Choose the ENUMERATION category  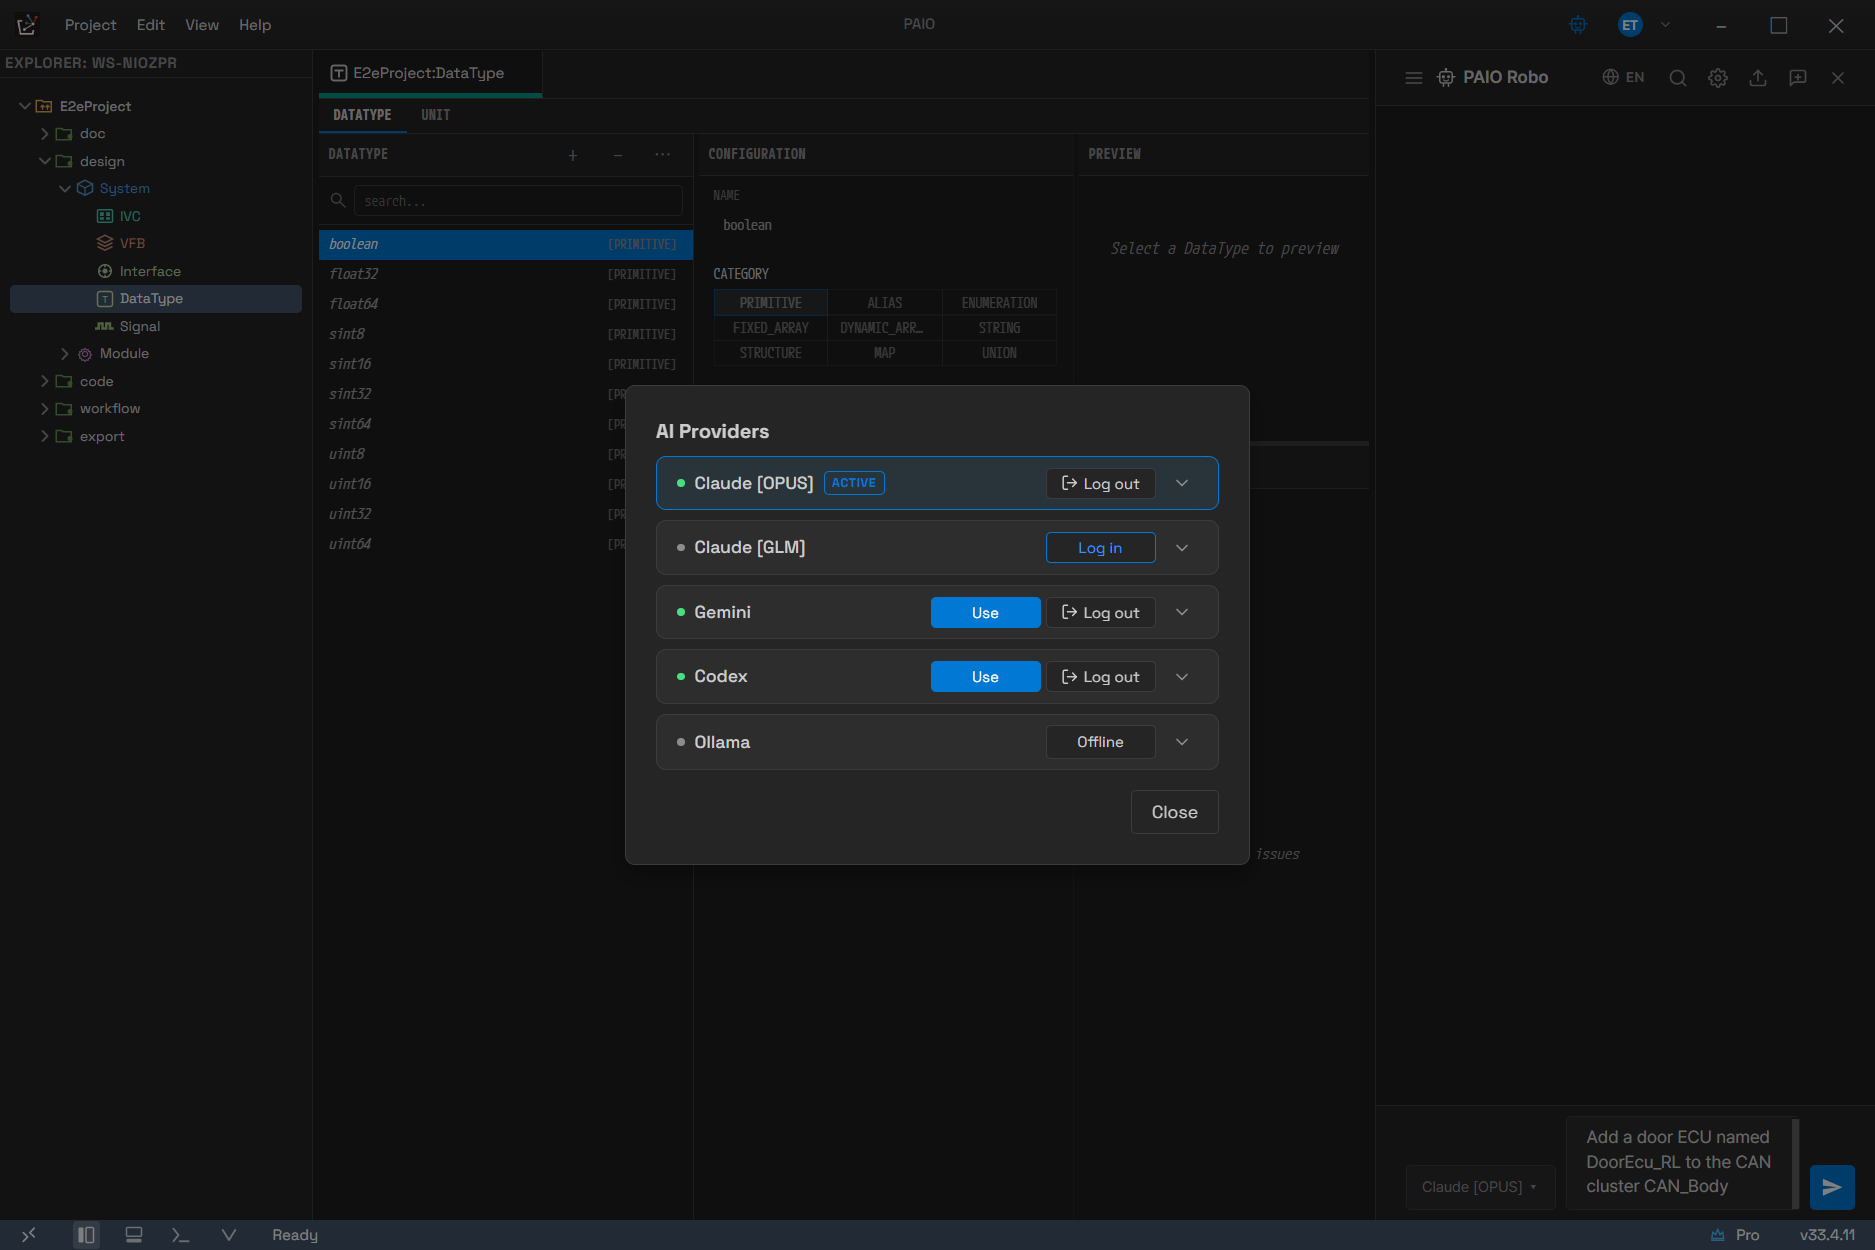[999, 303]
